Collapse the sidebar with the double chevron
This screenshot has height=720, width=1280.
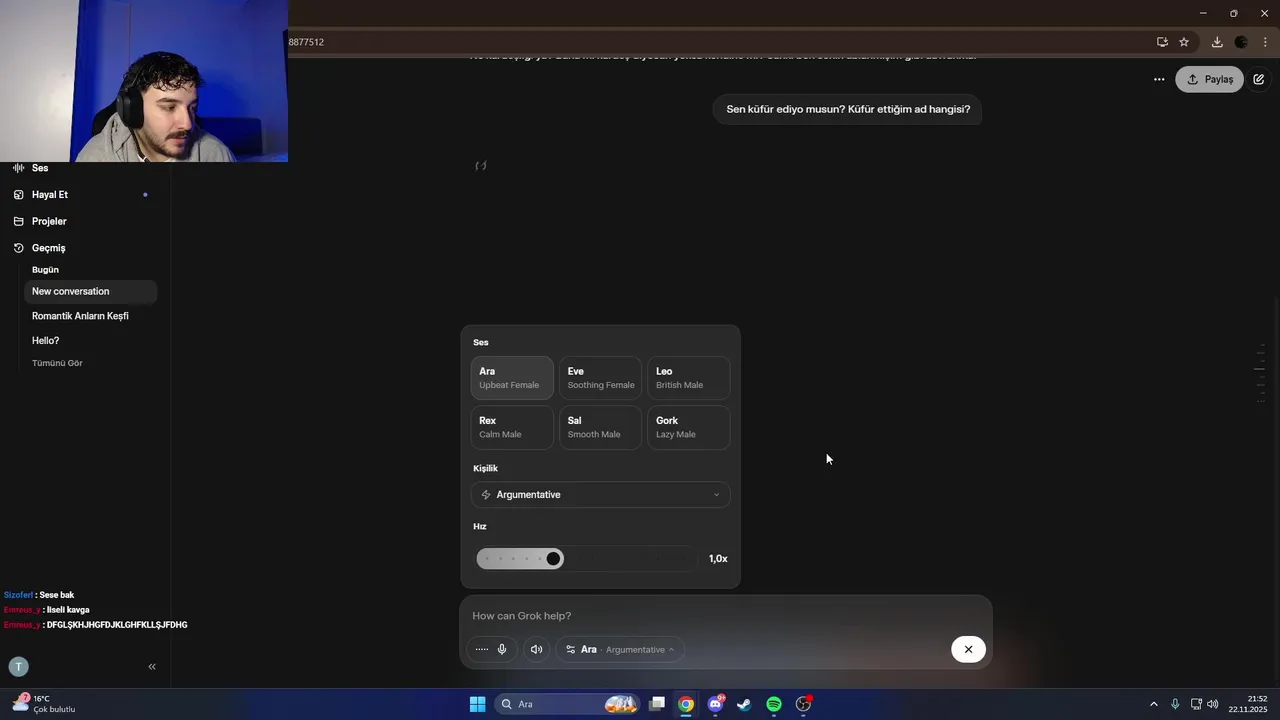point(152,667)
